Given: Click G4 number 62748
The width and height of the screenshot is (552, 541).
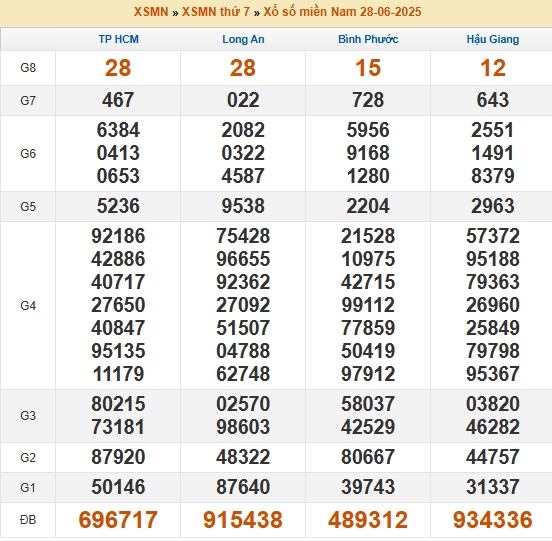Looking at the screenshot, I should (243, 374).
